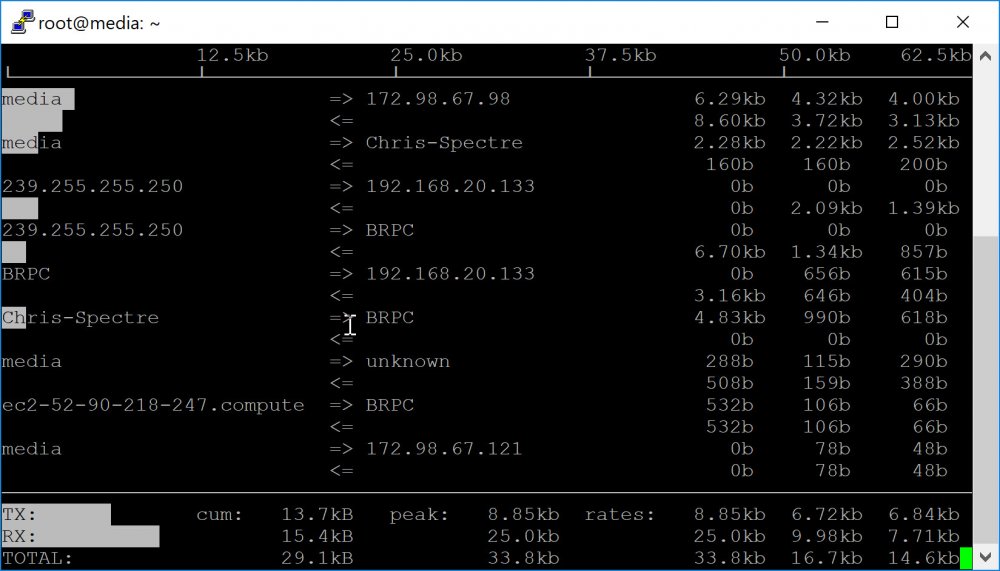The image size is (1000, 571).
Task: Click the cum: label
Action: (x=220, y=514)
